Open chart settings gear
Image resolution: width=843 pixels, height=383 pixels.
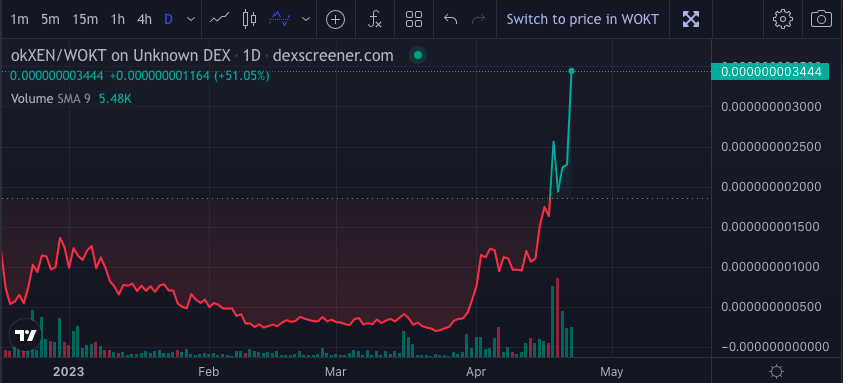[x=783, y=20]
